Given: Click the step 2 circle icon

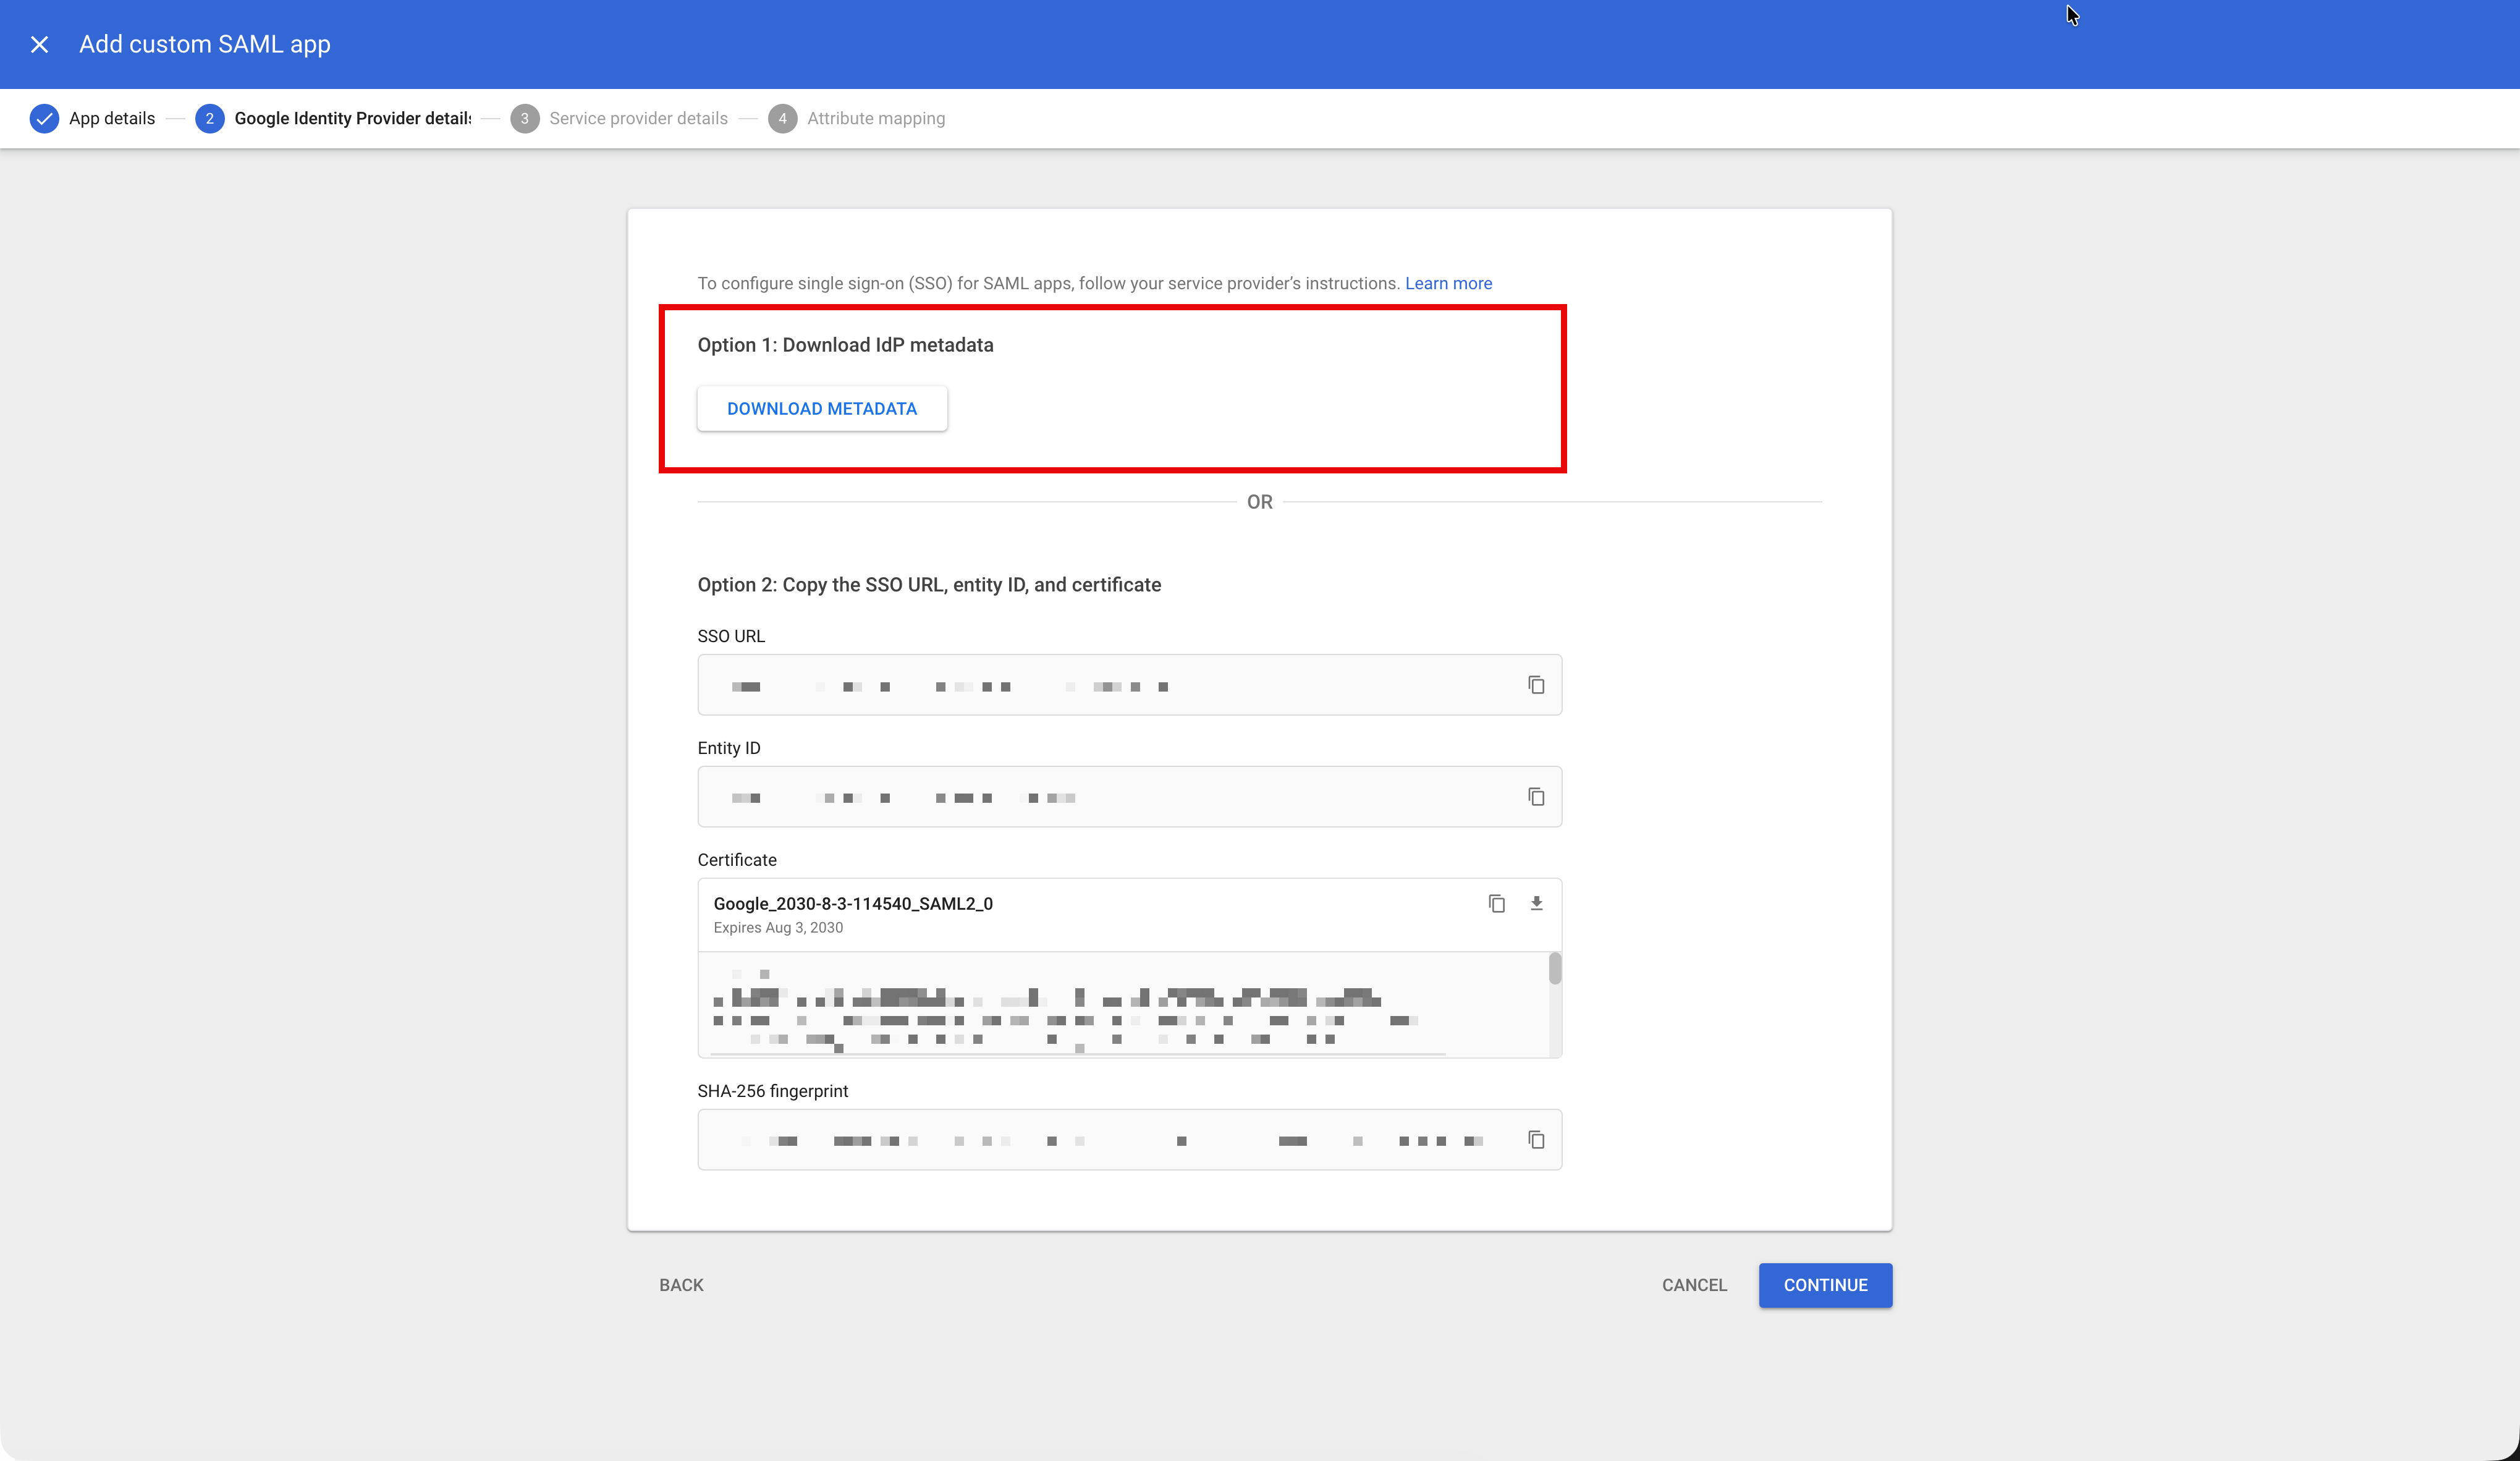Looking at the screenshot, I should [x=209, y=118].
